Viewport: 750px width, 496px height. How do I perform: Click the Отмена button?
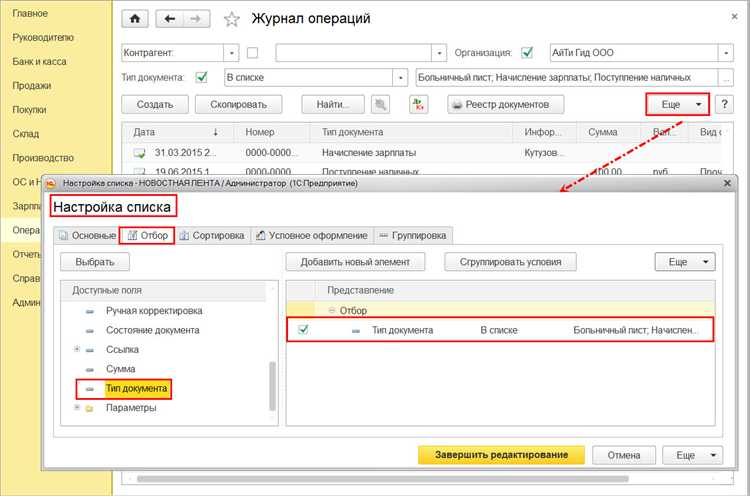click(x=624, y=455)
